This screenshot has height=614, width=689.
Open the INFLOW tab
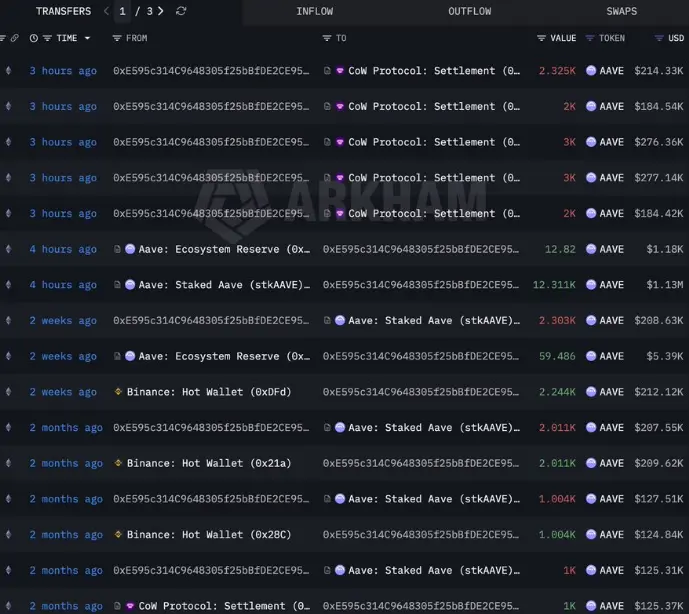315,11
